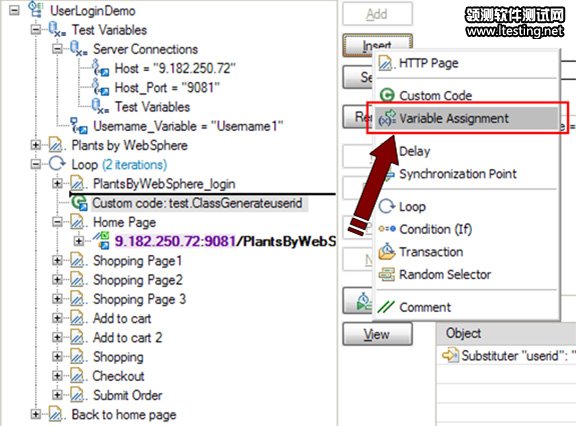Screen dimensions: 576x426
Task: Choose Synchronization Point menu entry
Action: [x=458, y=174]
